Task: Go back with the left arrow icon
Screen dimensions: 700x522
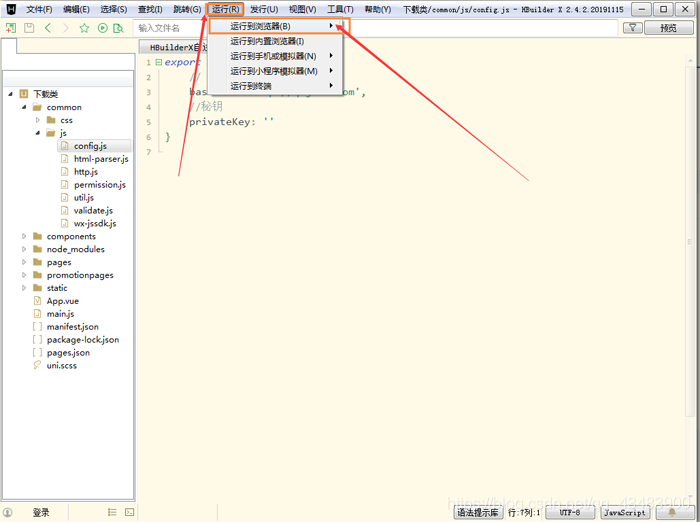Action: (x=48, y=28)
